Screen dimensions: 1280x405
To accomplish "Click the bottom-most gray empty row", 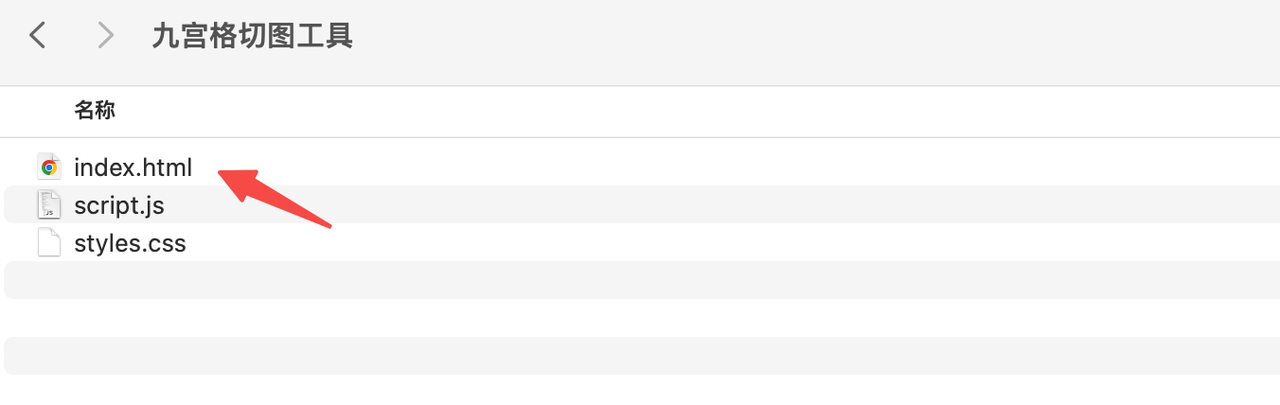I will tap(640, 356).
